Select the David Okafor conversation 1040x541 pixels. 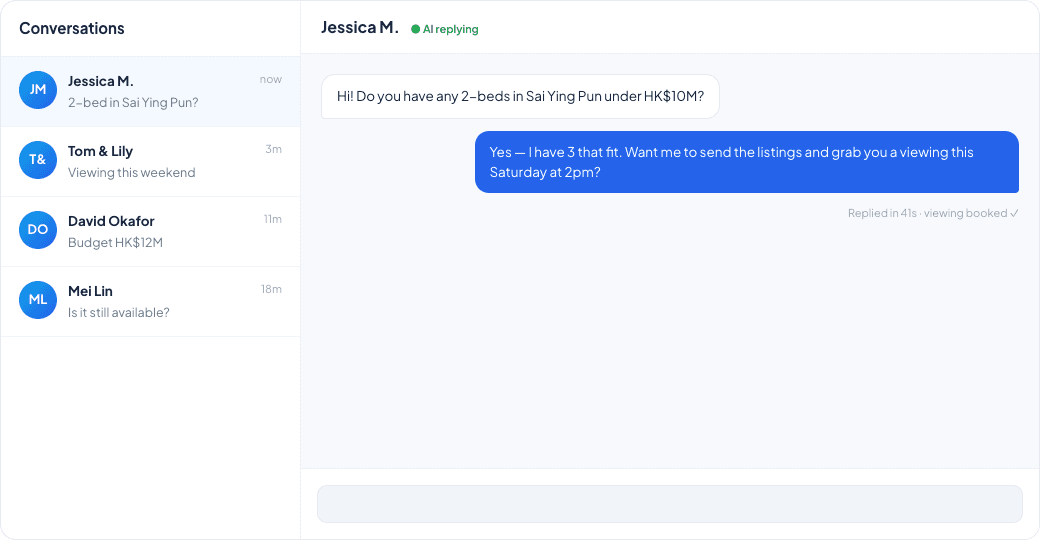[x=151, y=231]
